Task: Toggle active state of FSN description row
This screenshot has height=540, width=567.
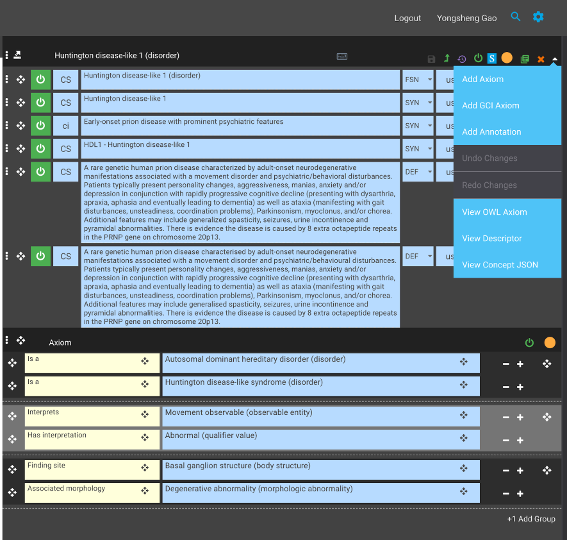Action: coord(41,80)
